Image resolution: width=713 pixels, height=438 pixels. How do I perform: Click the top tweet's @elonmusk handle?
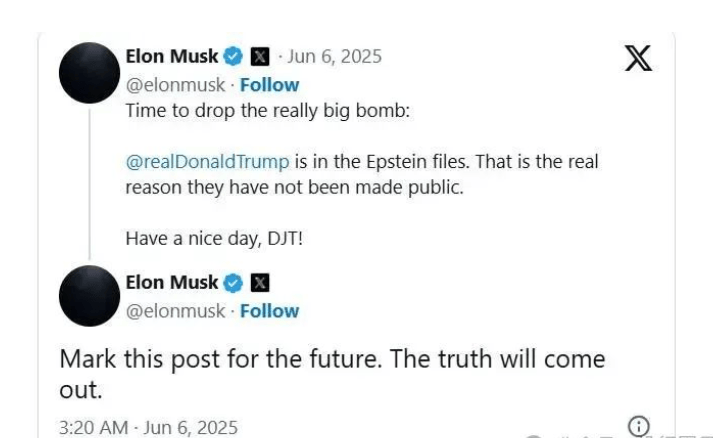(x=175, y=85)
